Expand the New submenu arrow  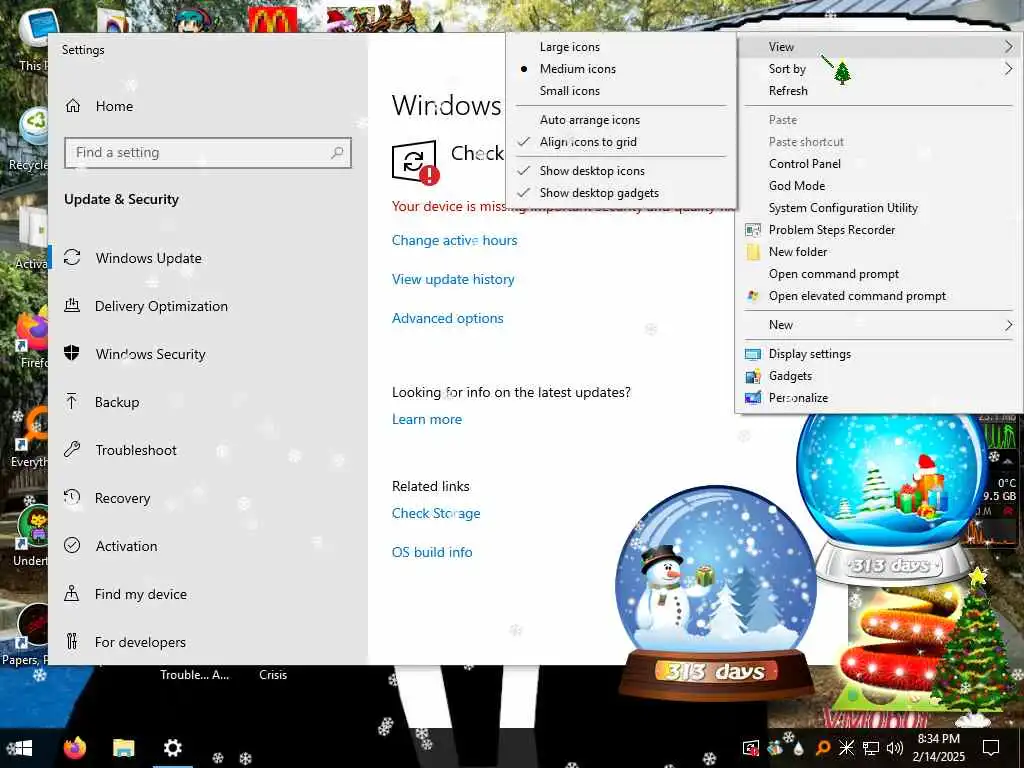[x=1008, y=325]
